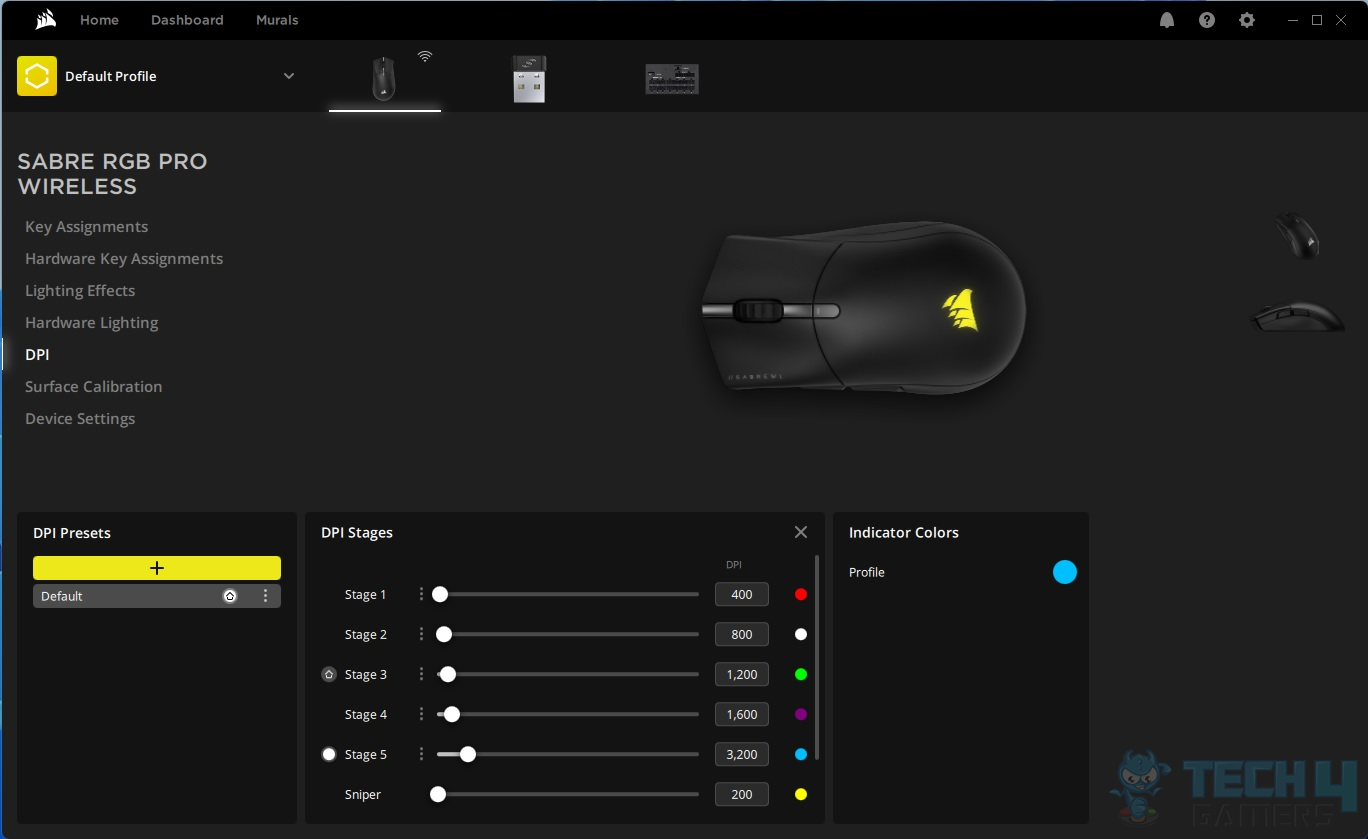Edit the Stage 5 DPI value 3,200
Viewport: 1368px width, 839px height.
(742, 754)
